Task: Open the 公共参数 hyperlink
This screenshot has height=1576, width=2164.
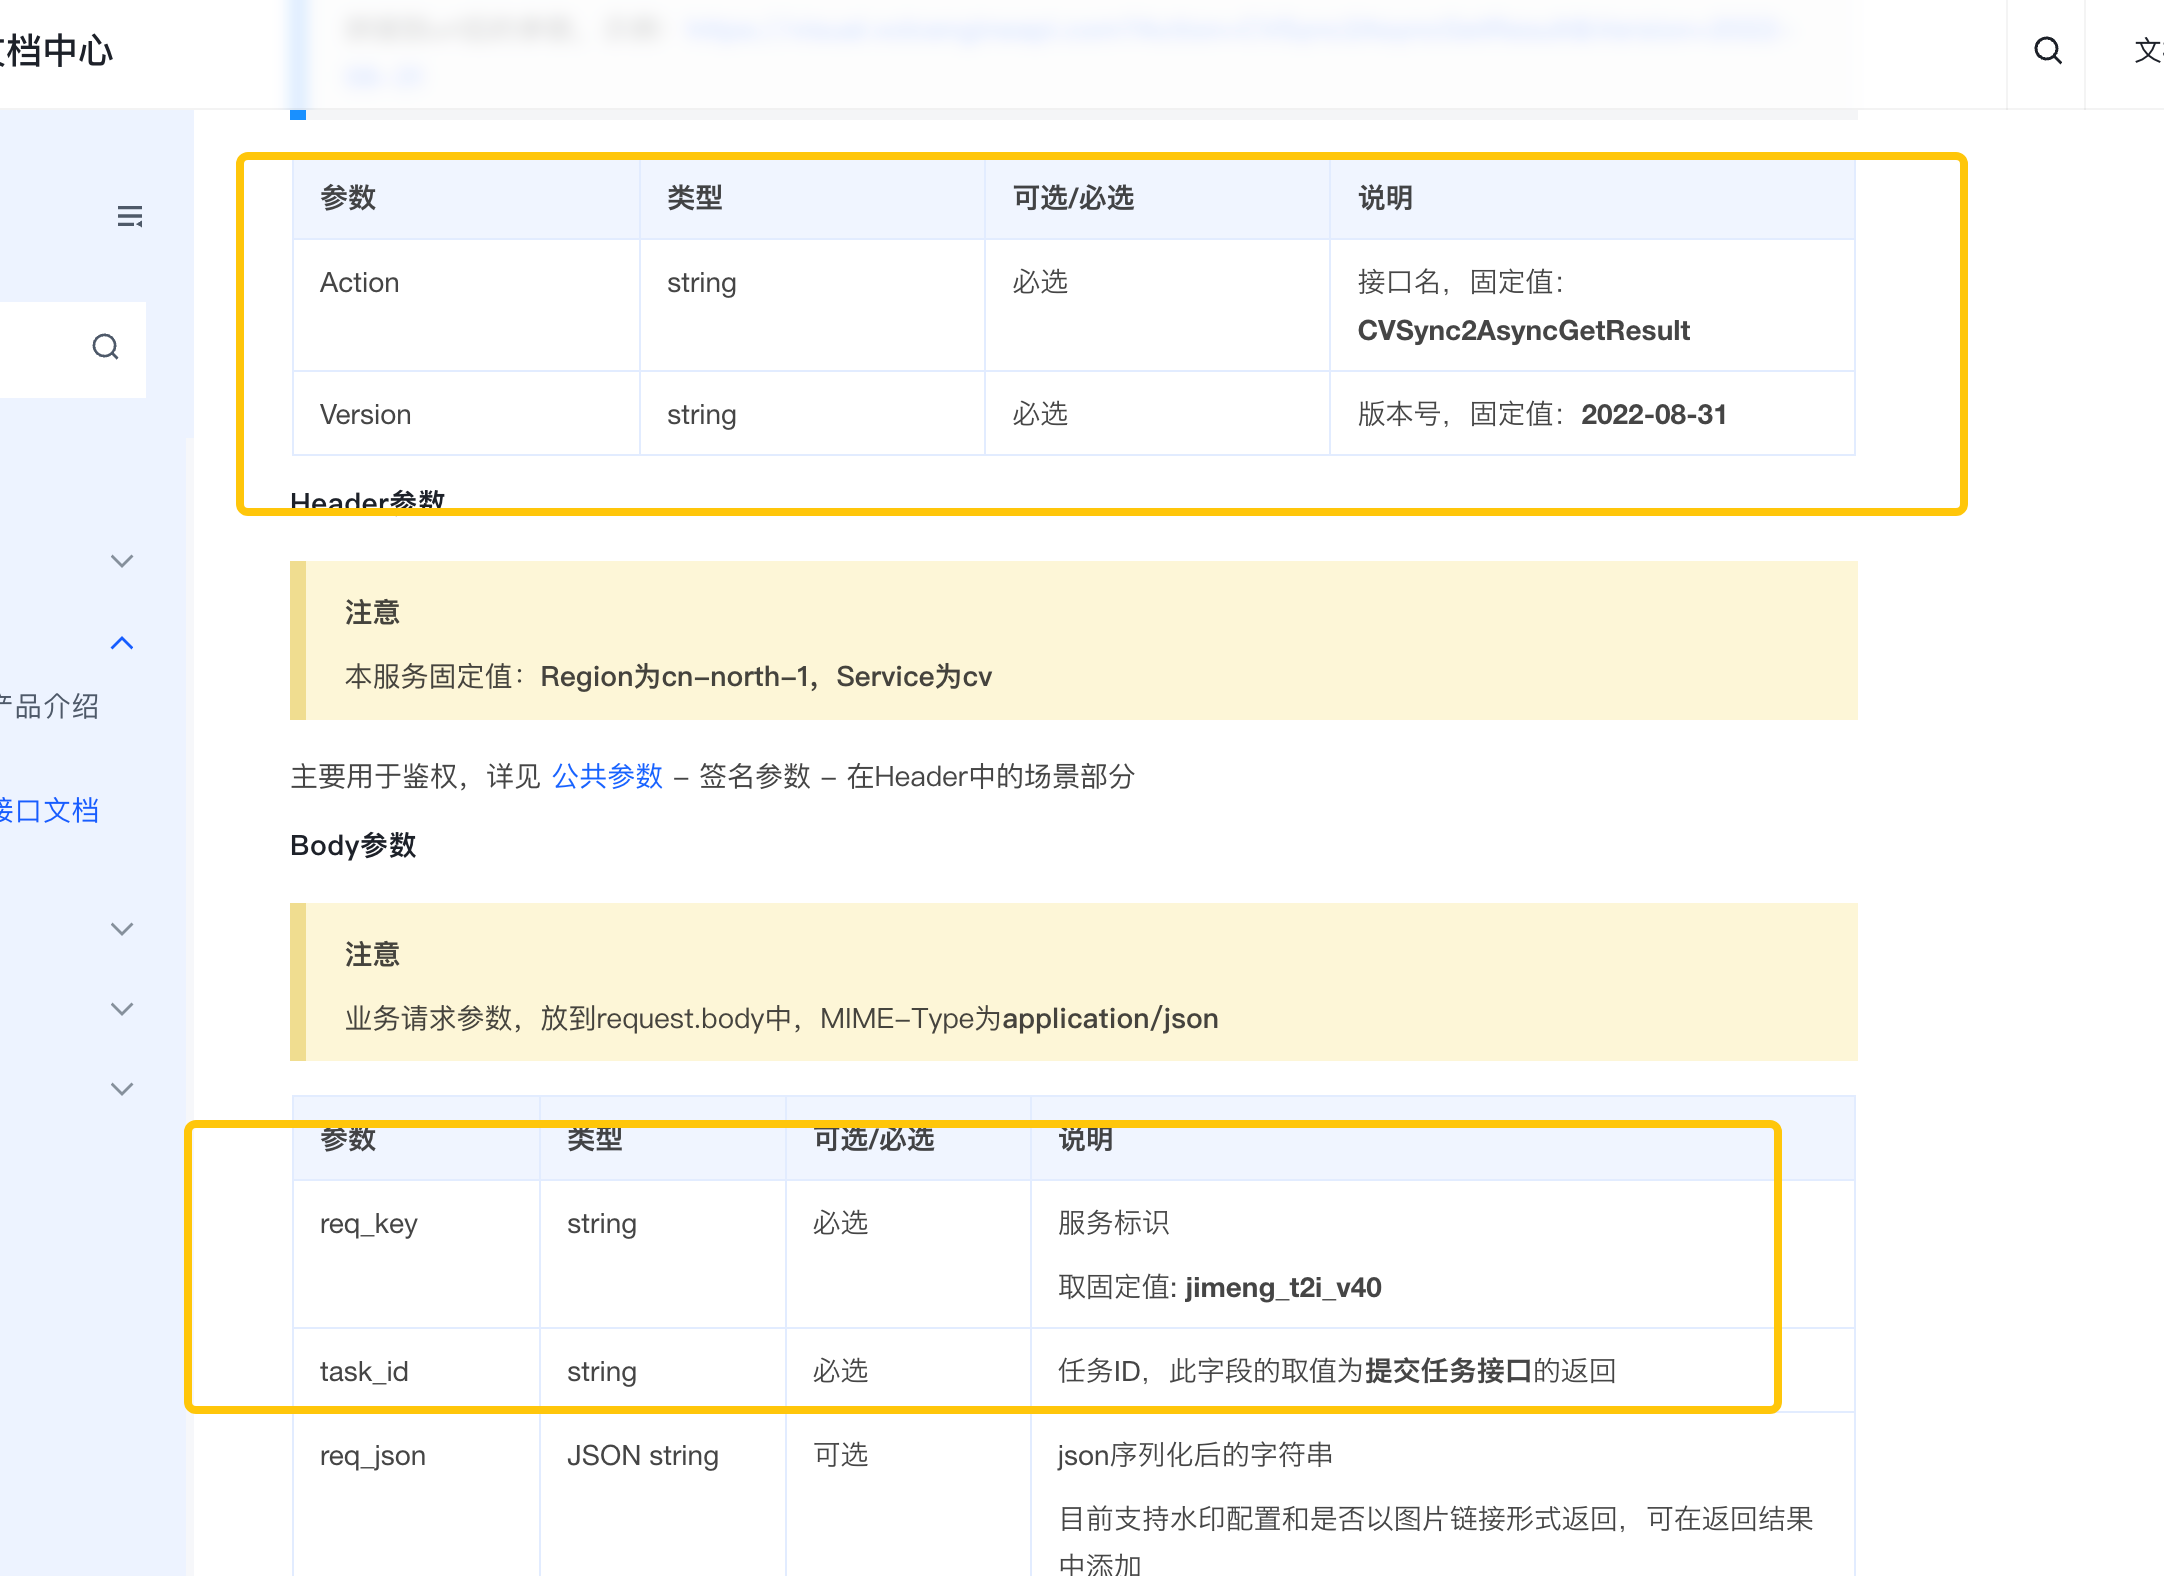Action: pos(607,776)
